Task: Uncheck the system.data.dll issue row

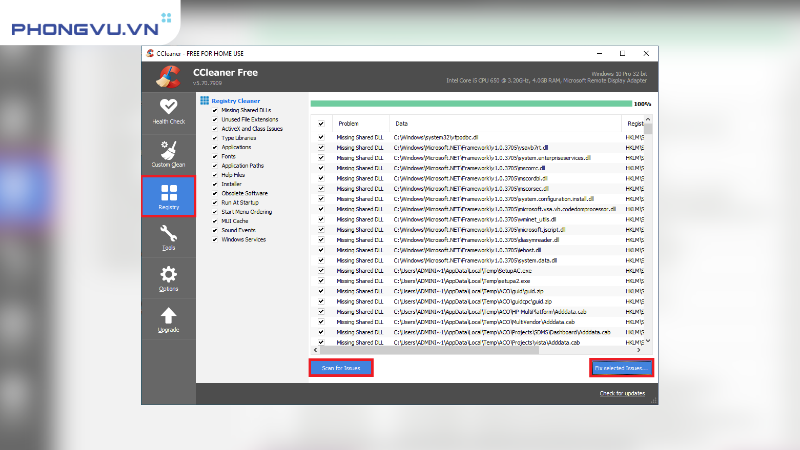Action: [x=321, y=260]
